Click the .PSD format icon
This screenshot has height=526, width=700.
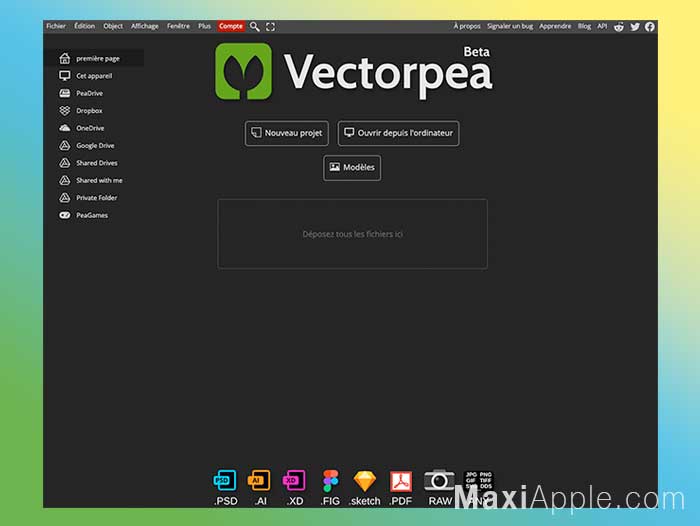point(225,481)
